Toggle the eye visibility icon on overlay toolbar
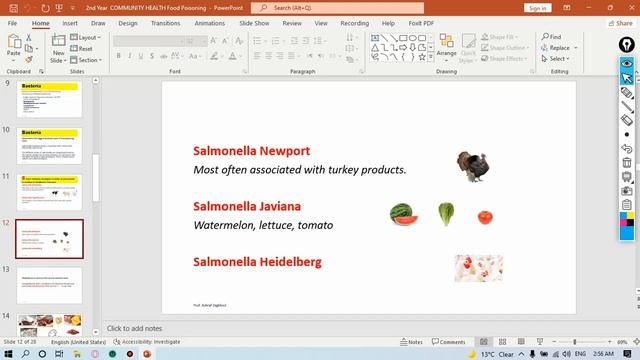Viewport: 640px width, 360px height. [x=627, y=64]
